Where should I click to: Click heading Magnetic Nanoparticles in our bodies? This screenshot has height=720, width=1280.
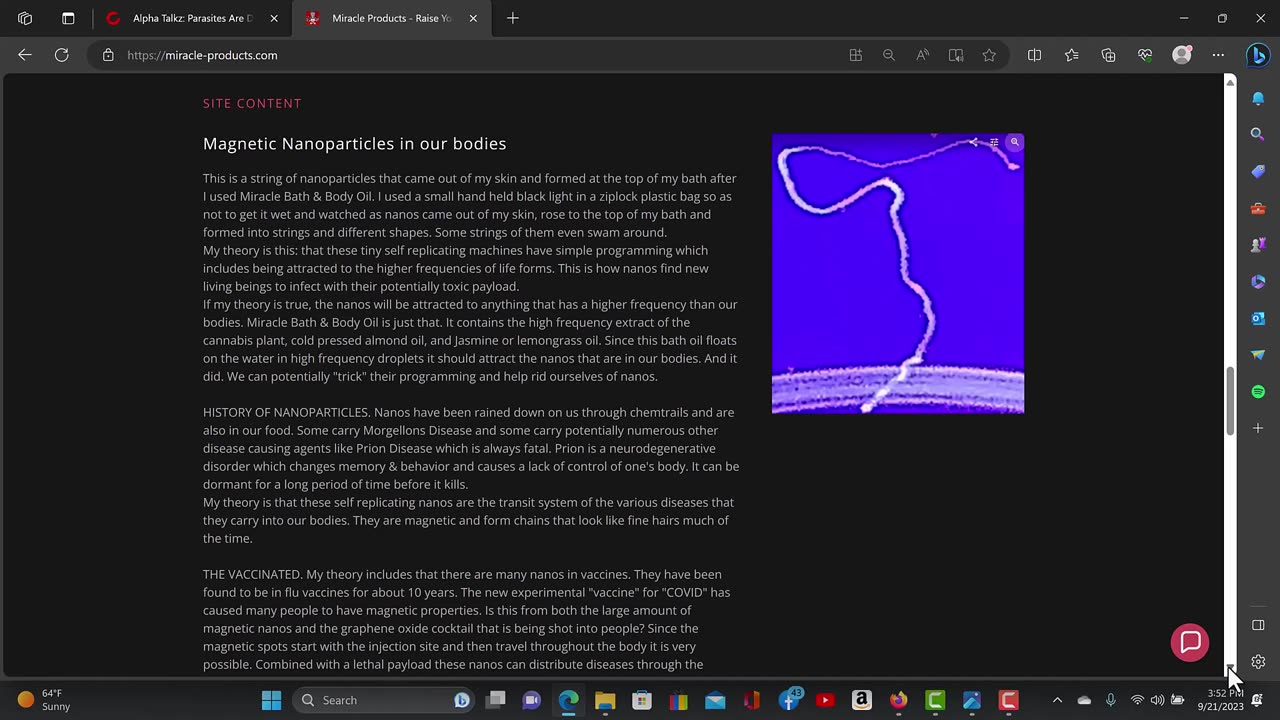pyautogui.click(x=354, y=144)
